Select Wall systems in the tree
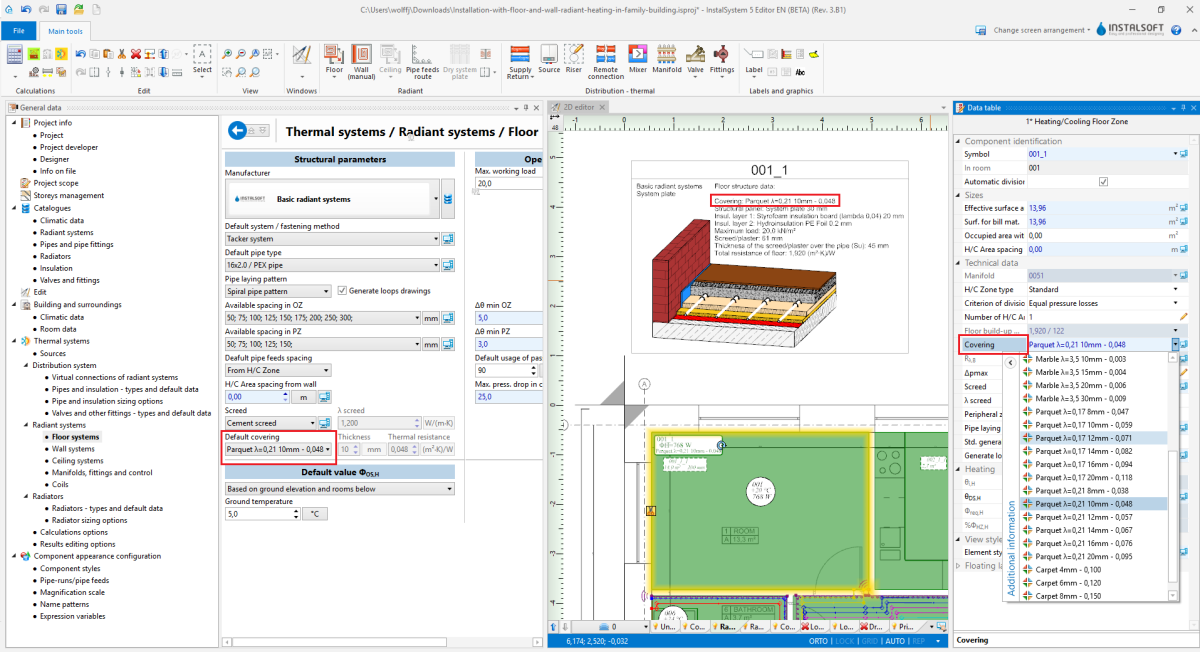The image size is (1200, 652). click(75, 449)
